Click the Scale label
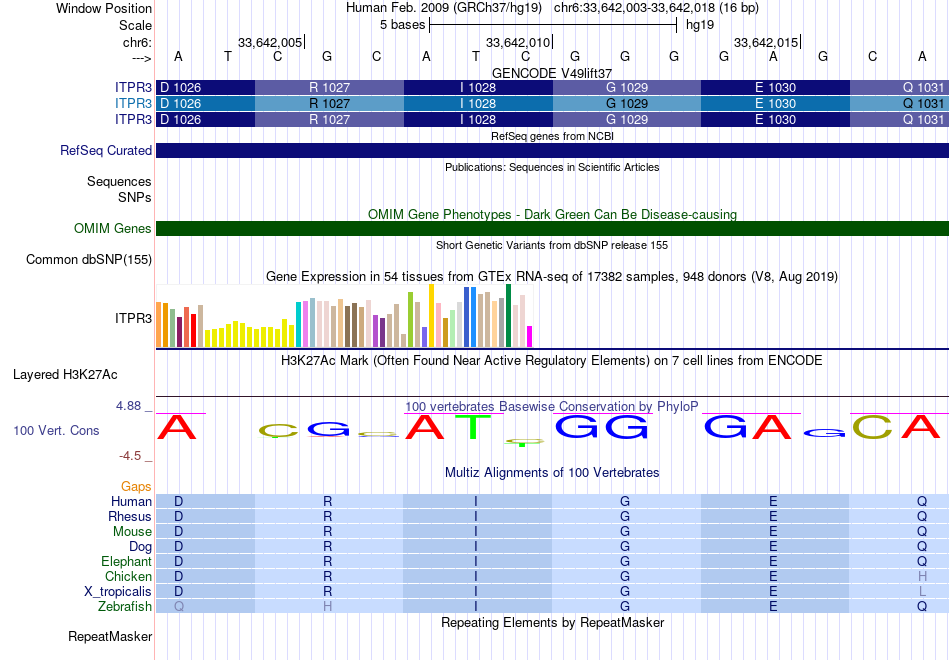950x660 pixels. (135, 25)
